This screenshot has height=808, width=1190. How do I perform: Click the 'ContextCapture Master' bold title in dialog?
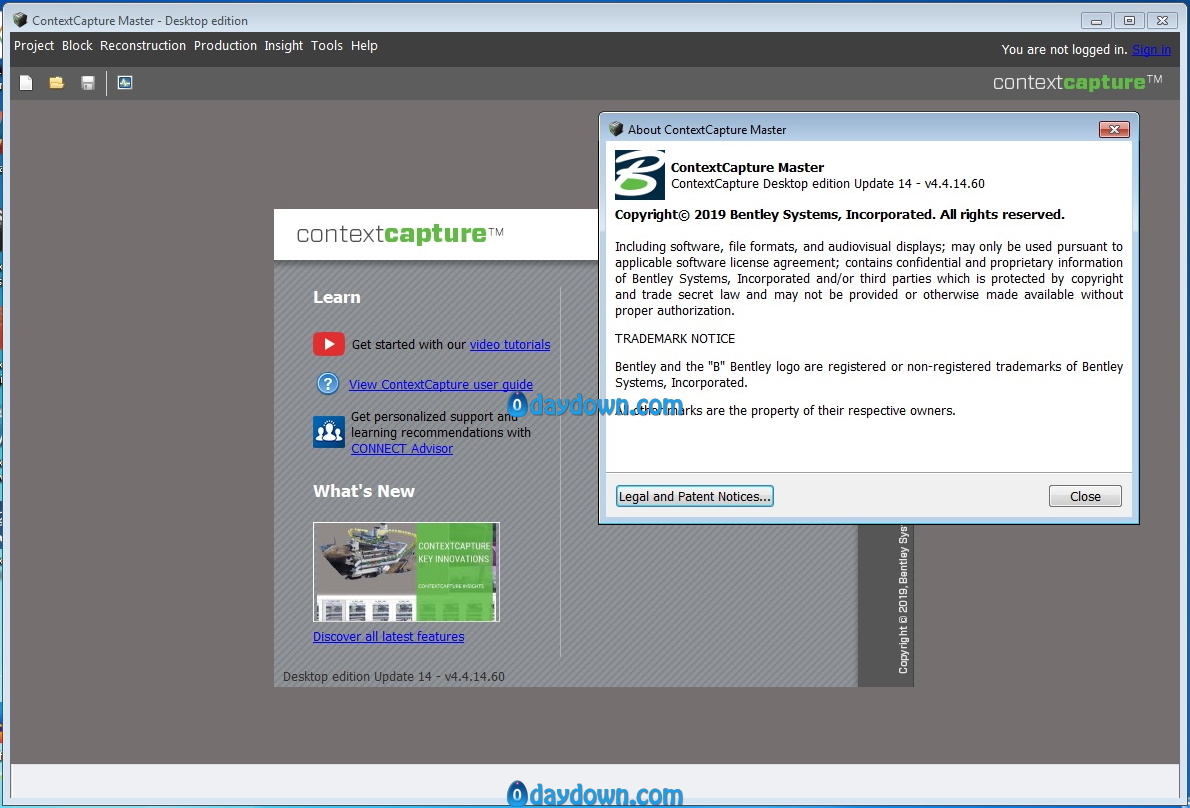click(748, 168)
